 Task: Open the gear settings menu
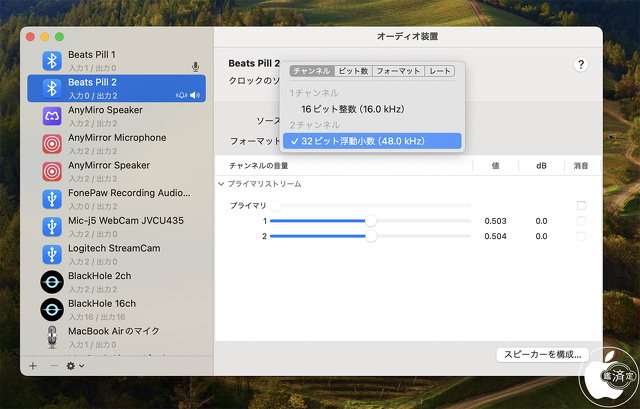[75, 366]
